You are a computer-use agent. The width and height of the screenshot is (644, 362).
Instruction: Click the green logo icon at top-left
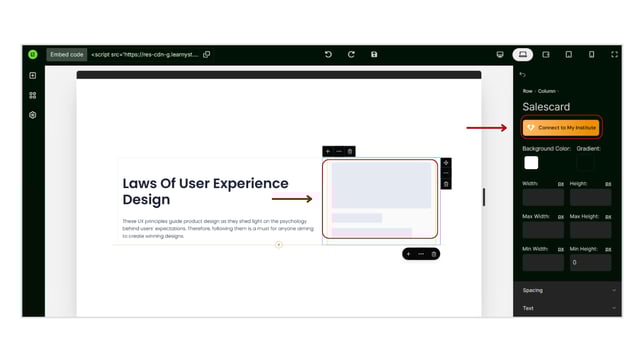point(33,54)
